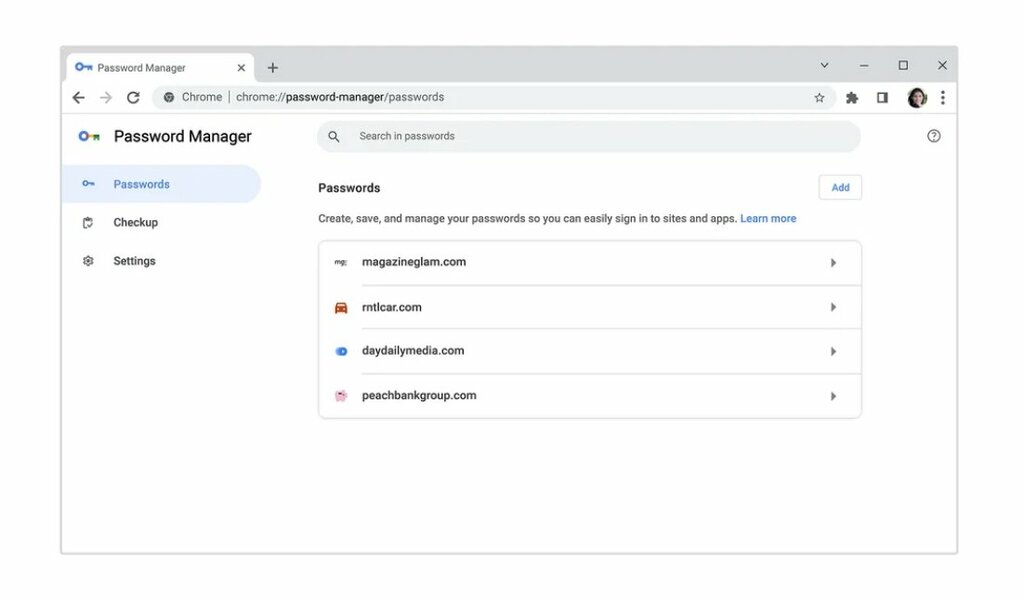
Task: Reload the Password Manager page
Action: (x=133, y=97)
